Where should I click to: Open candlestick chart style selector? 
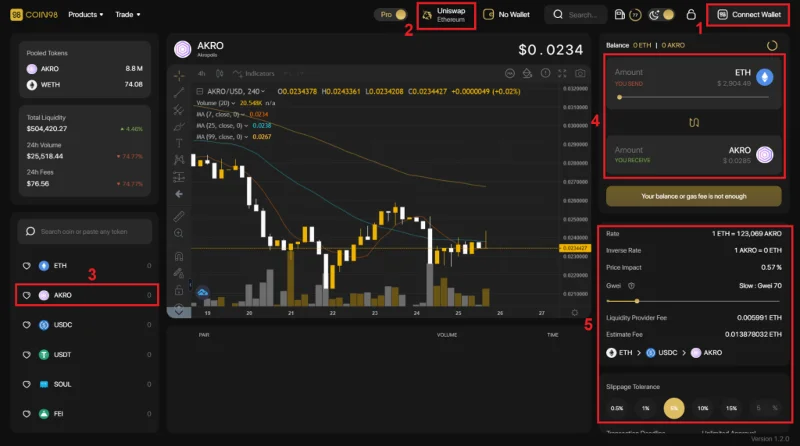(219, 73)
